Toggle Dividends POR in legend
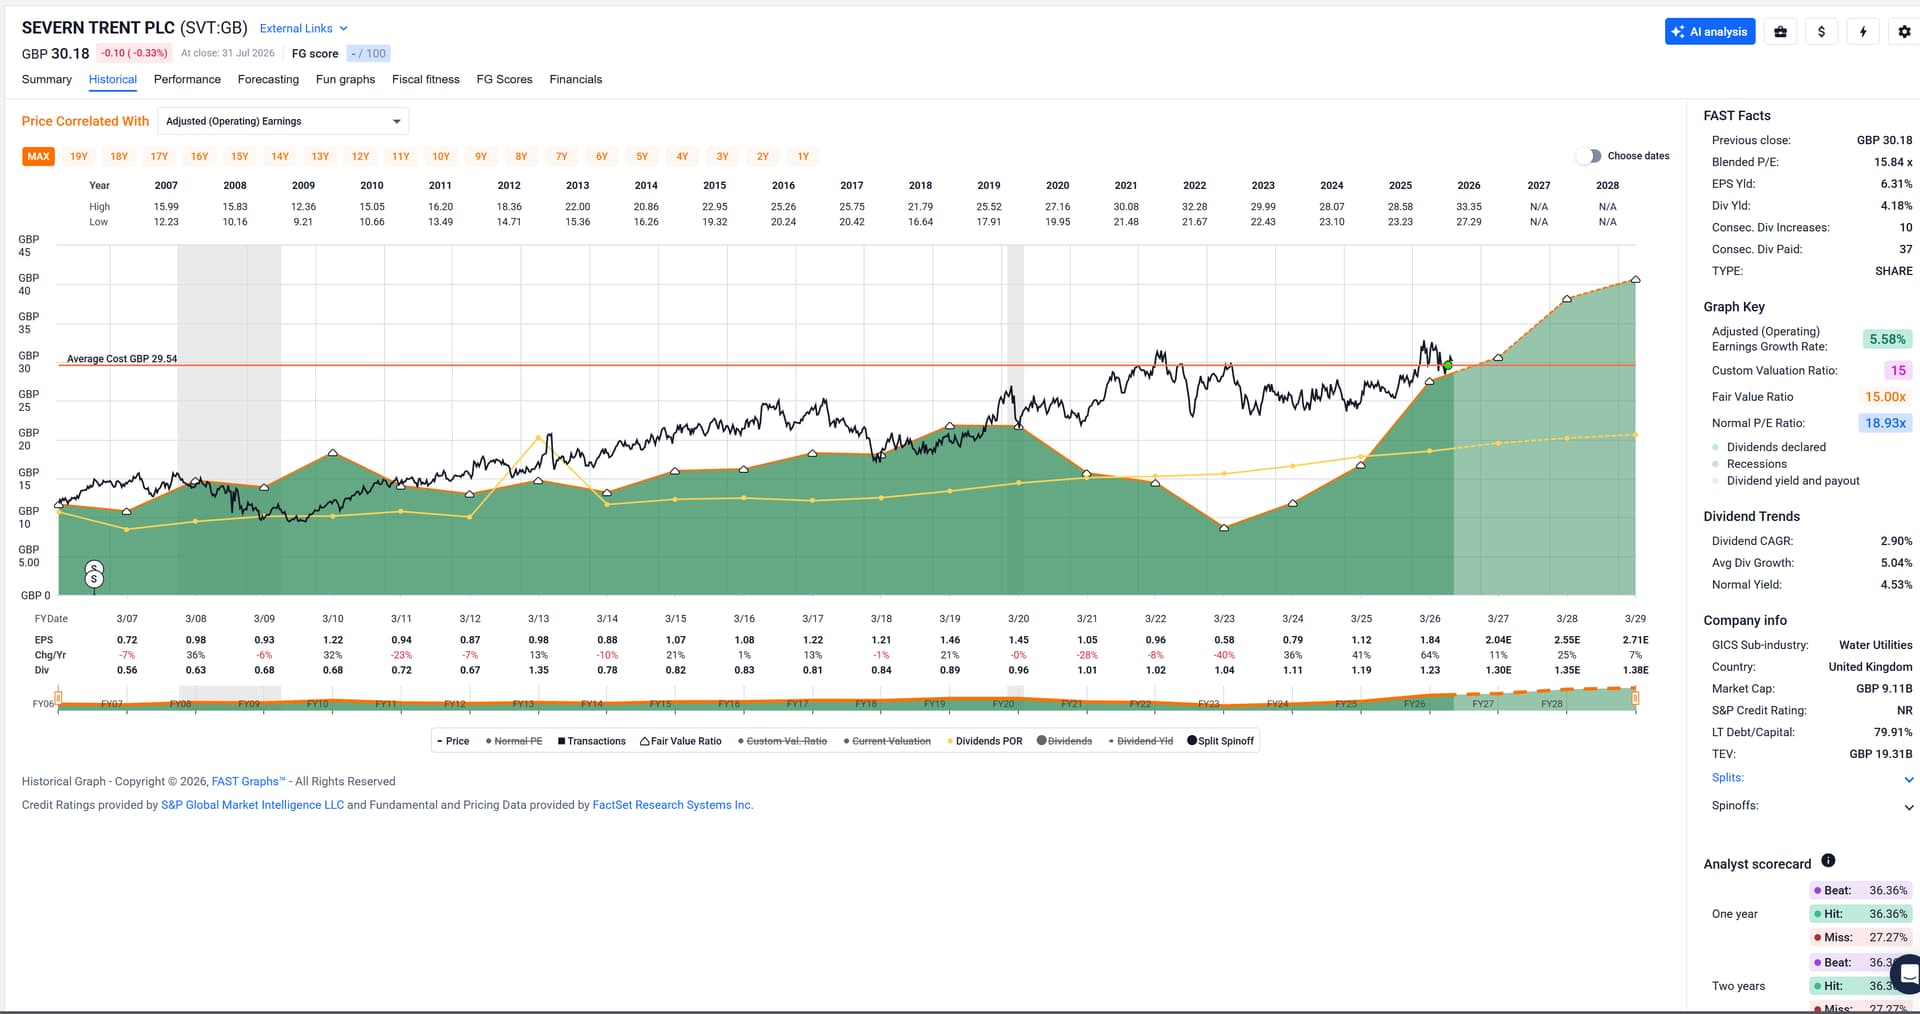The image size is (1920, 1014). pos(985,741)
